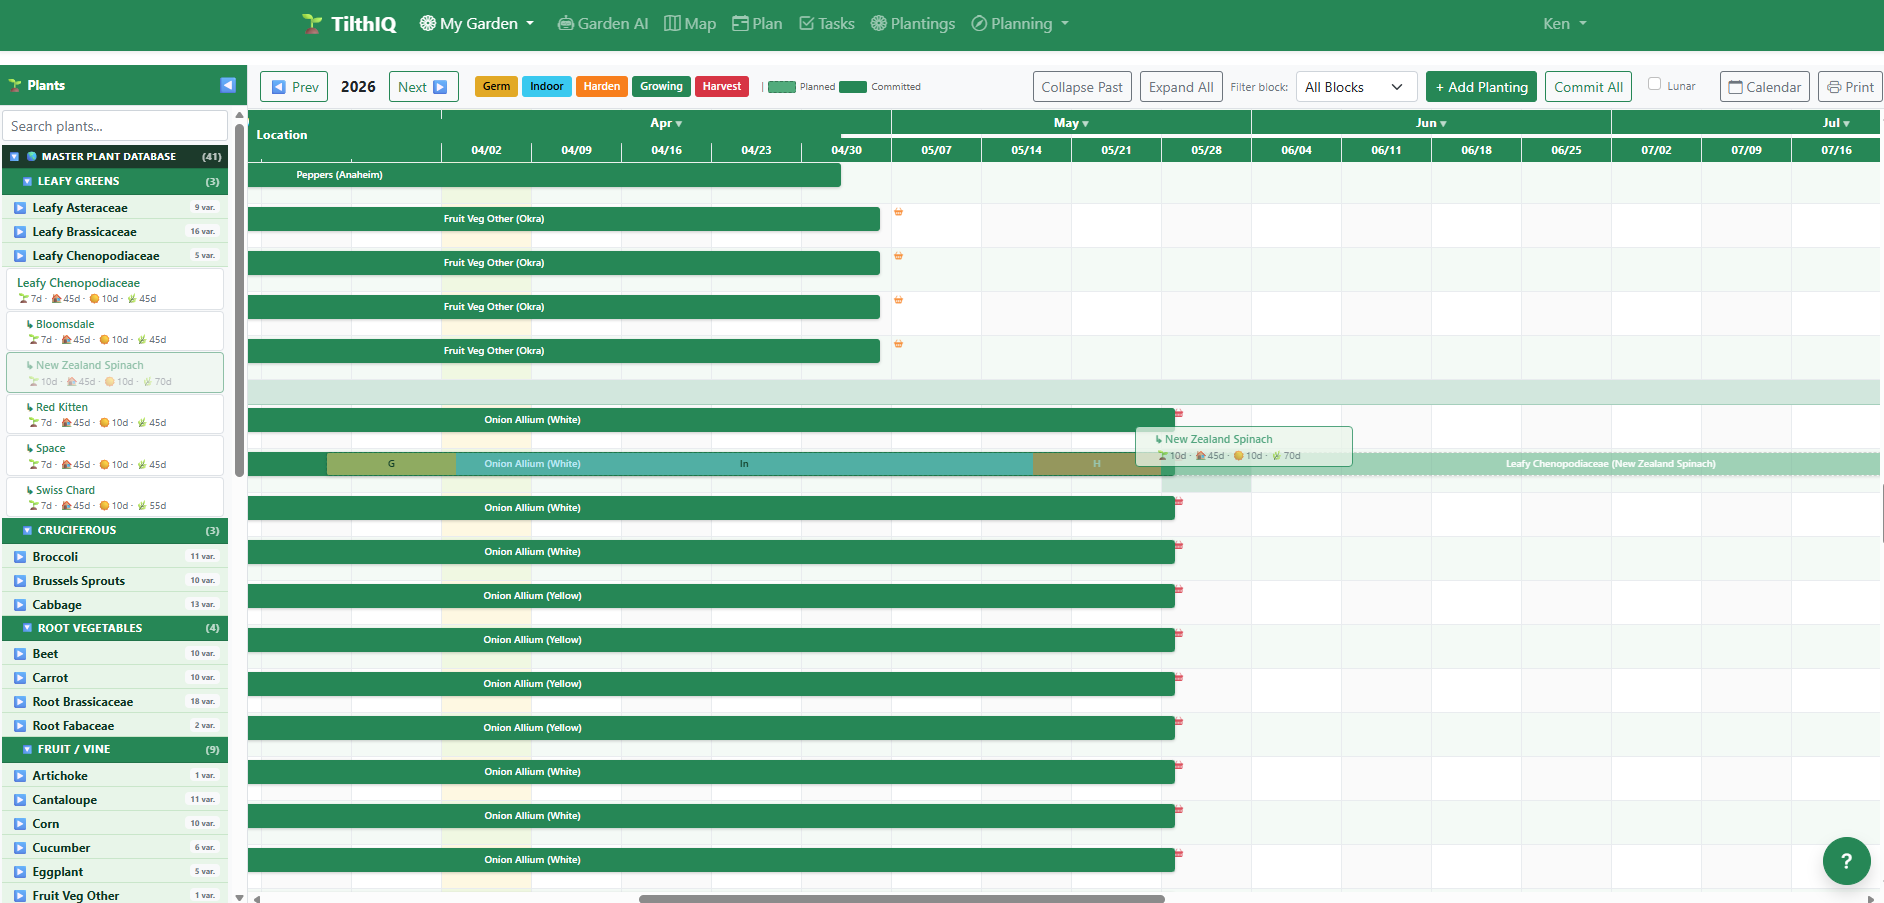Go to next year with Next
1884x903 pixels.
pyautogui.click(x=423, y=87)
